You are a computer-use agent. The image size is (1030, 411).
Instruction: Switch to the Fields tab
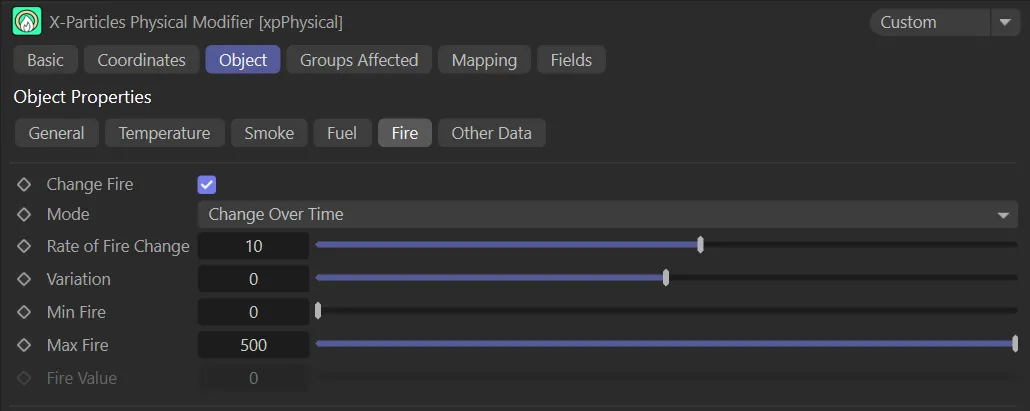pyautogui.click(x=571, y=60)
